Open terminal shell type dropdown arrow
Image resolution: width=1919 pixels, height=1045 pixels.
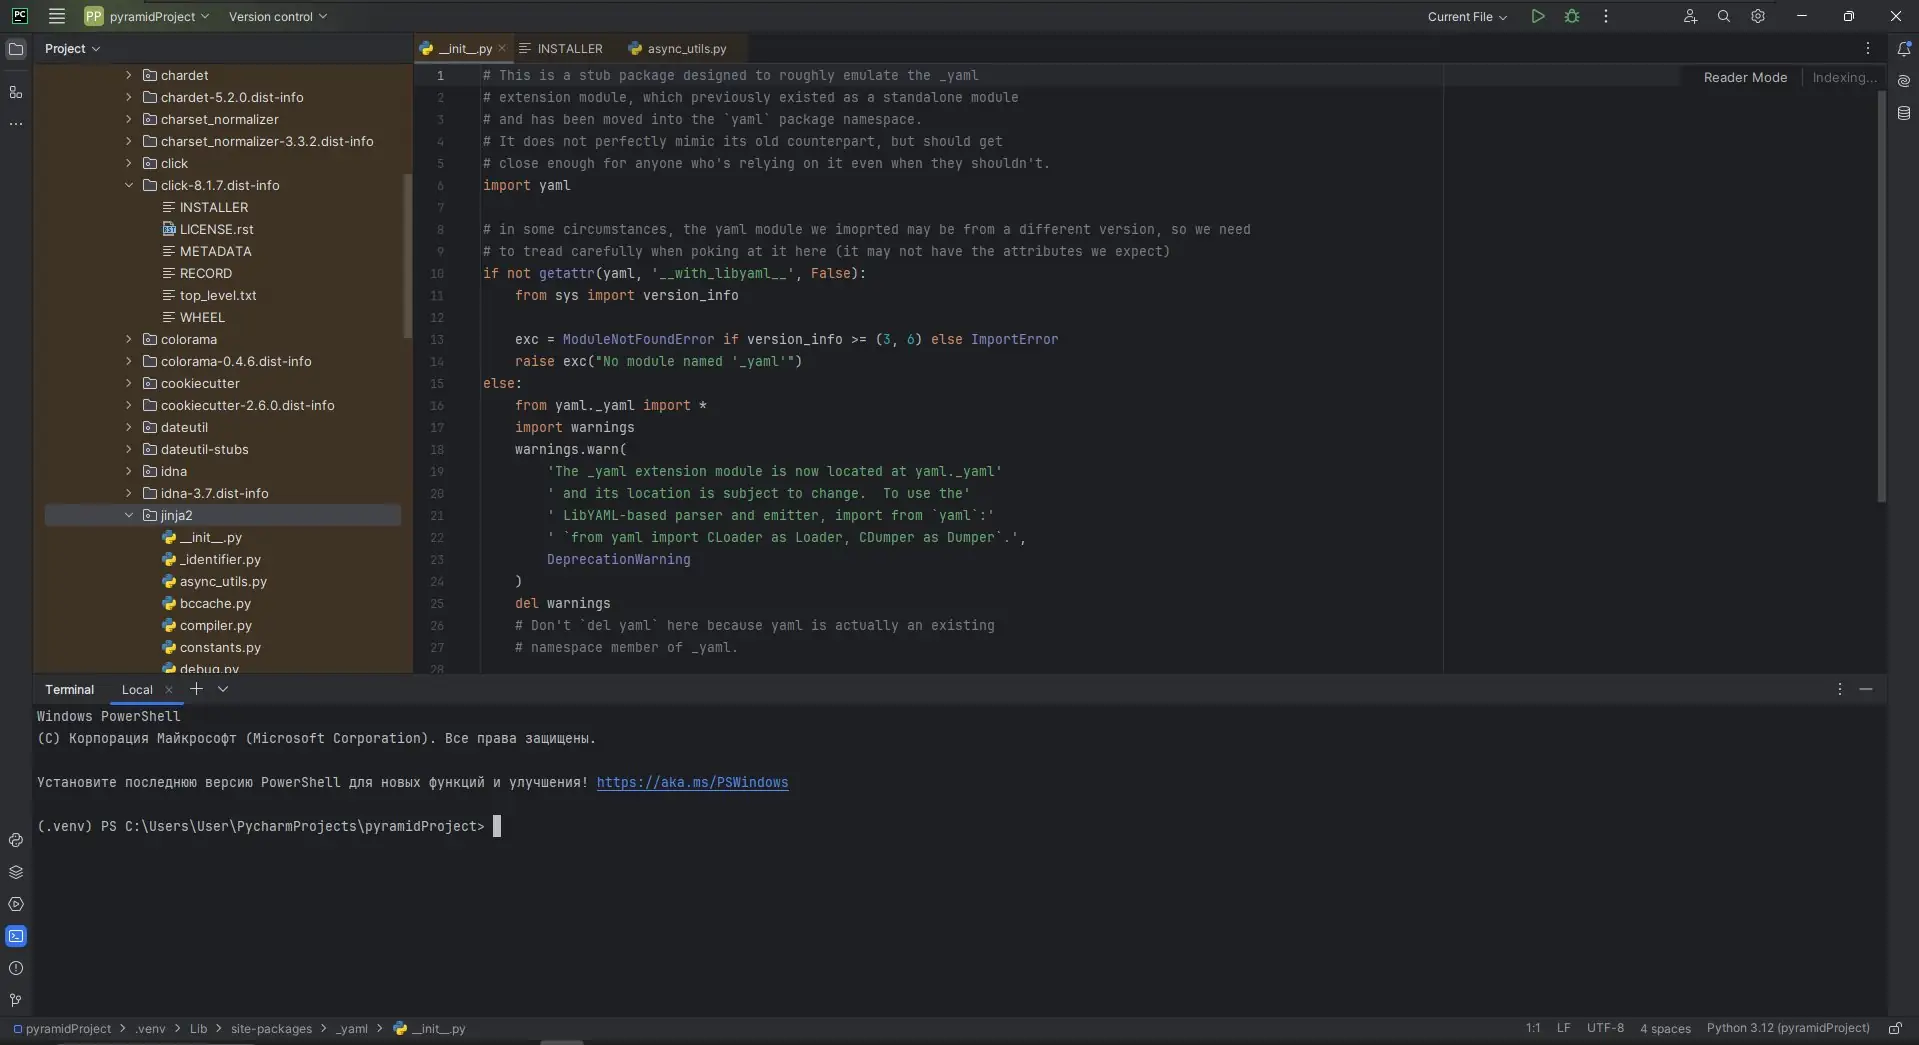click(x=223, y=689)
